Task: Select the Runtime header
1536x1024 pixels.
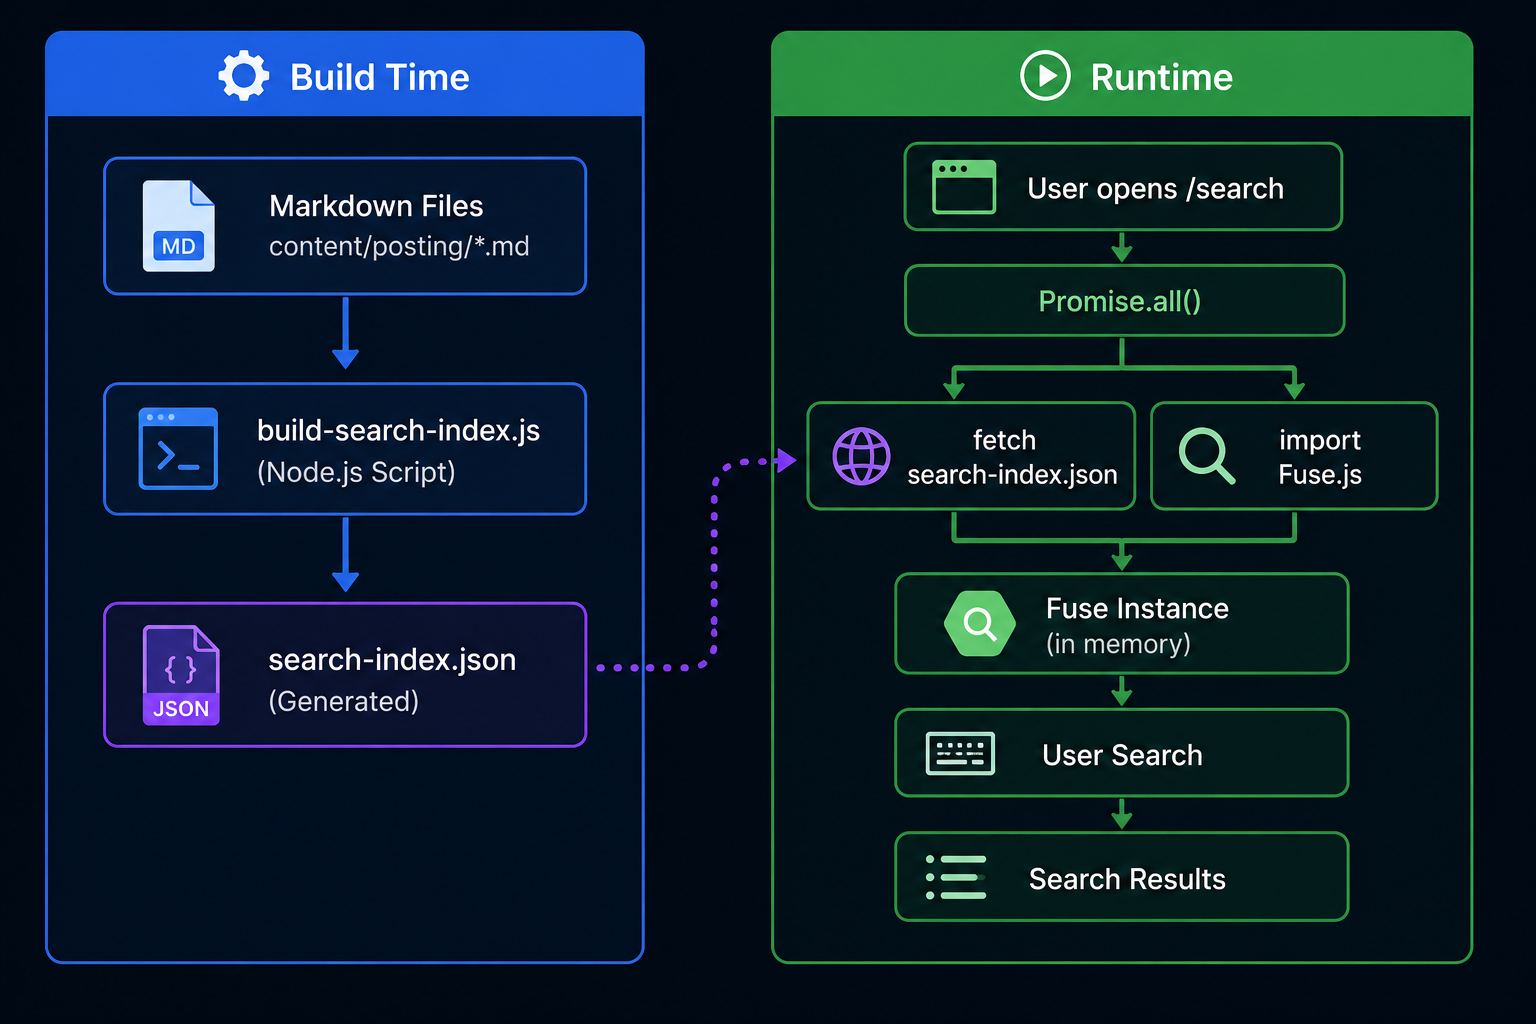Action: click(x=1122, y=74)
